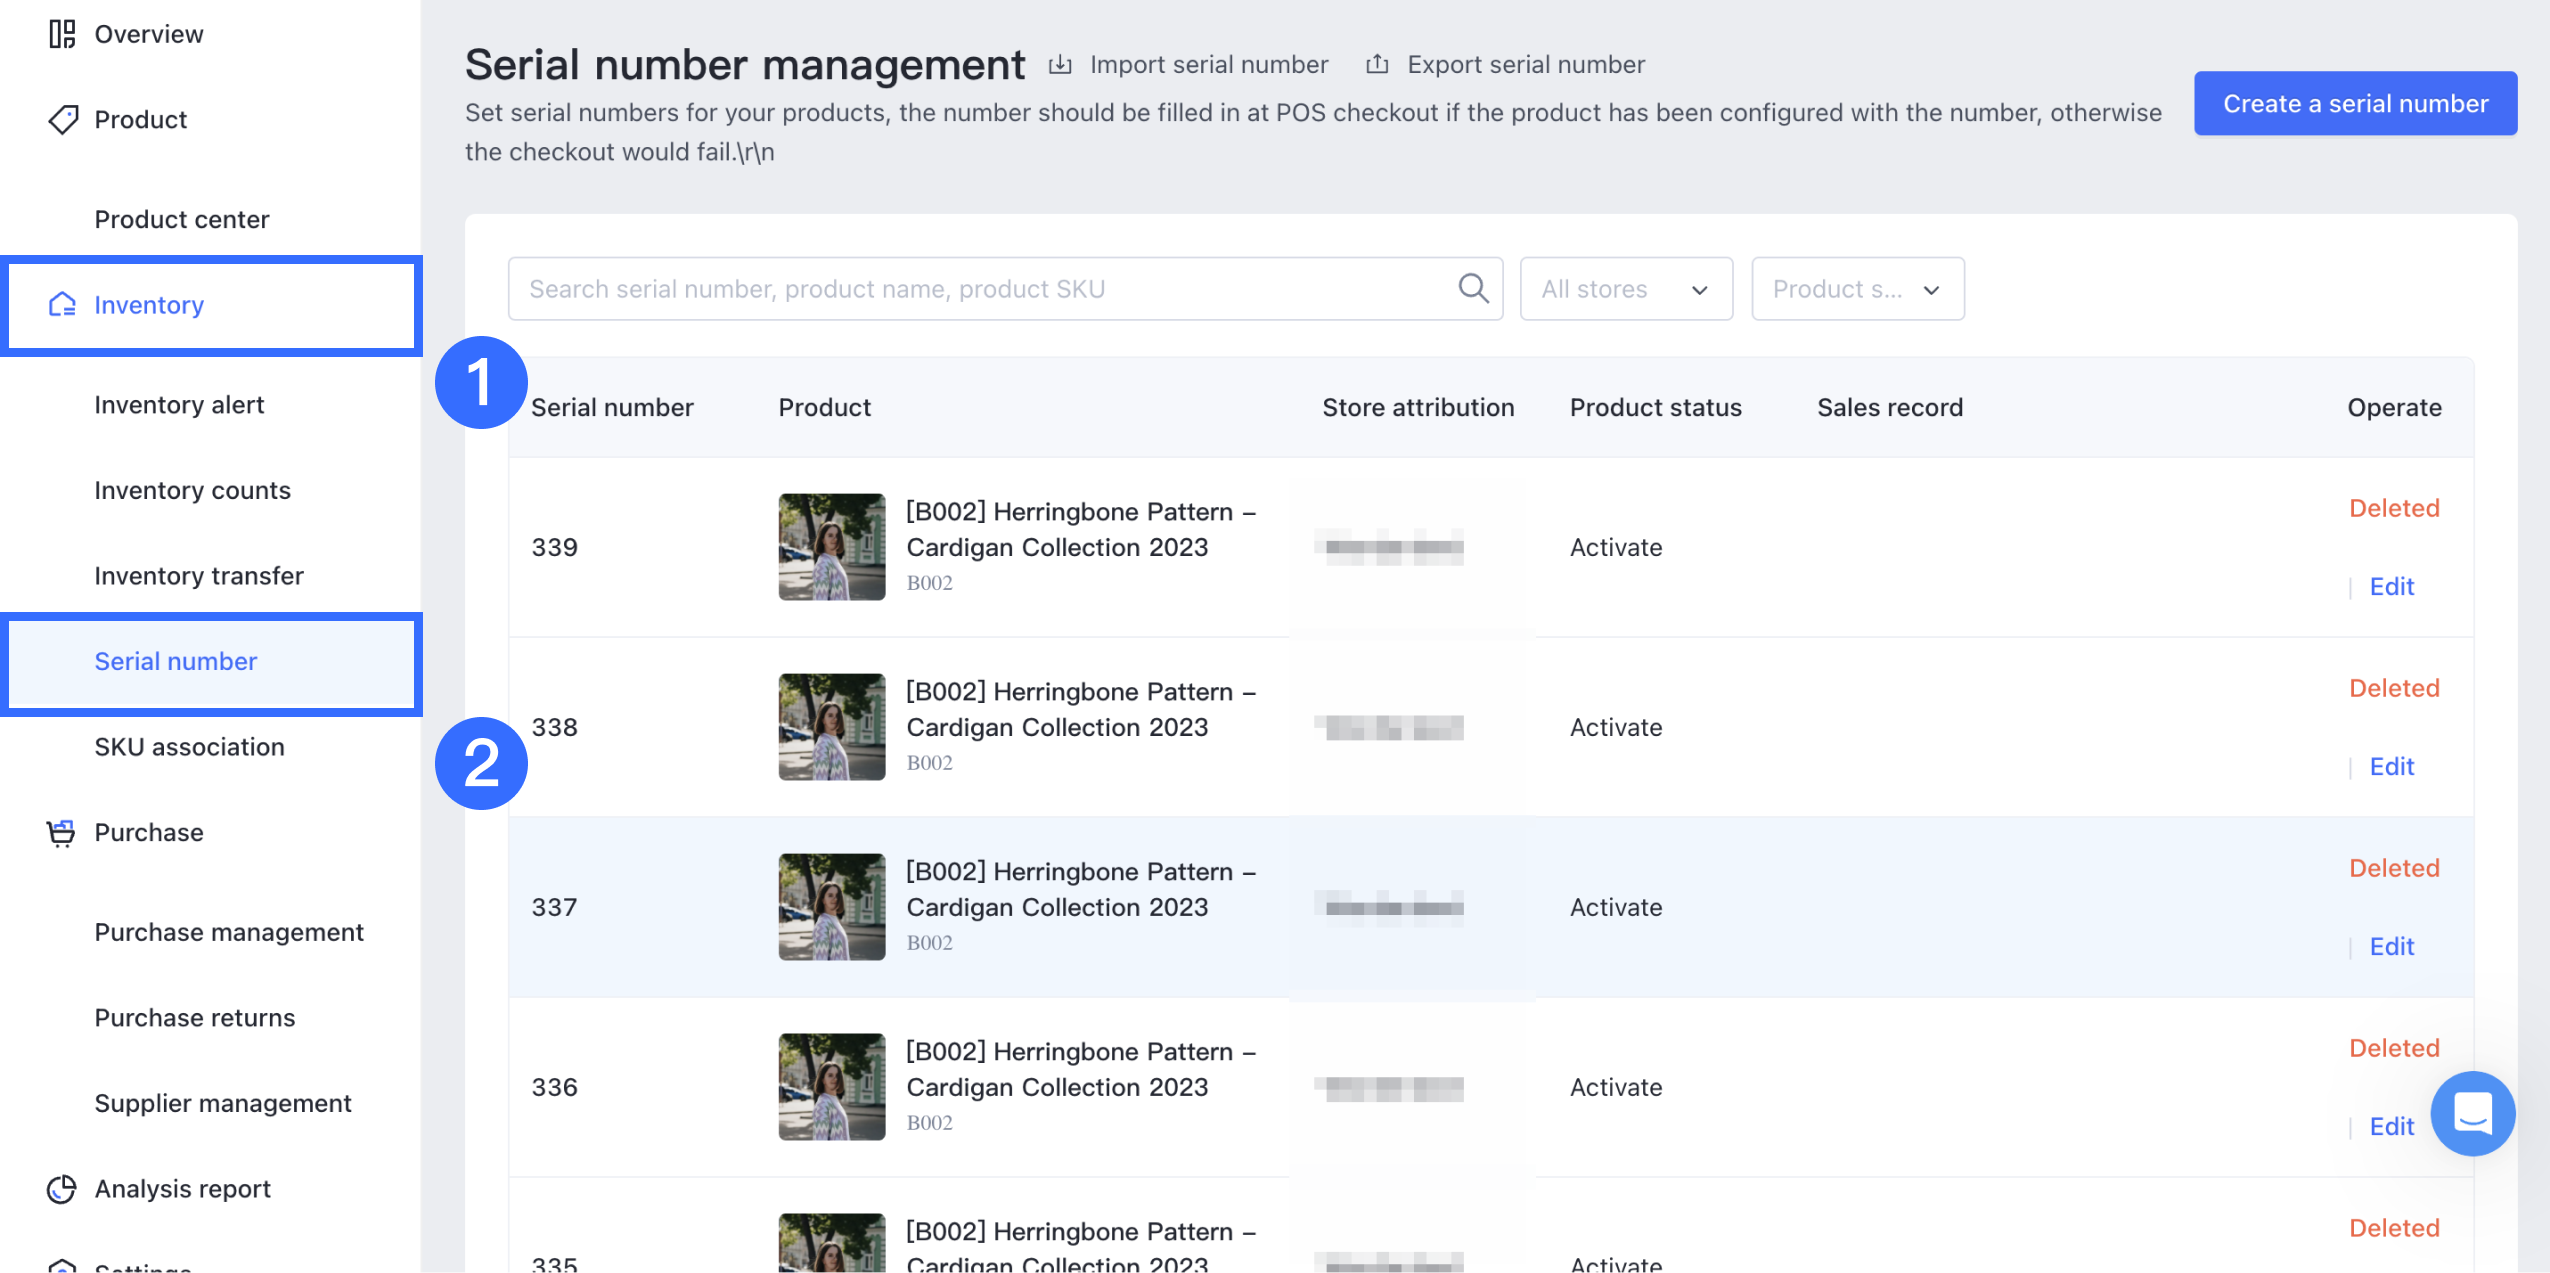Image resolution: width=2550 pixels, height=1273 pixels.
Task: Click Edit for serial number 339
Action: 2391,587
